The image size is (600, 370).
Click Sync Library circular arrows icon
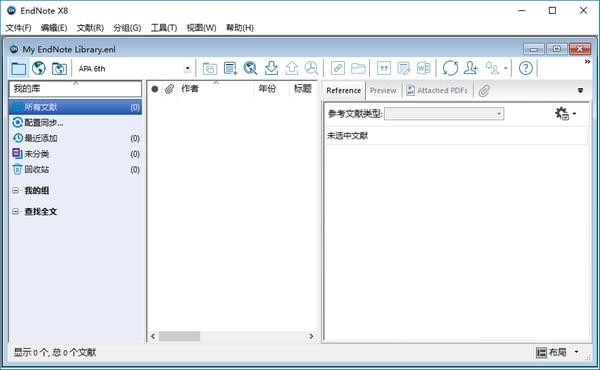(450, 68)
